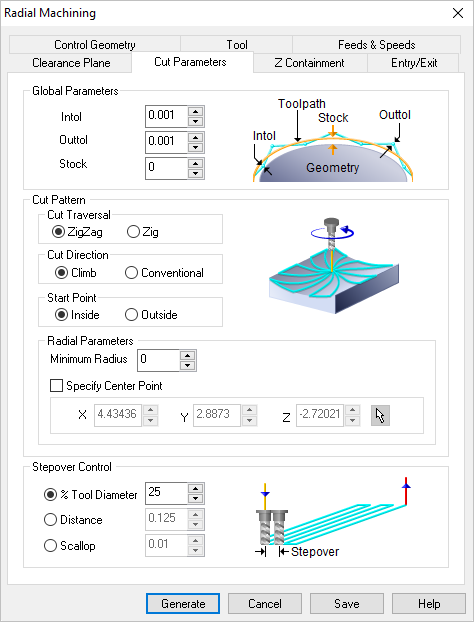Select the Cut Parameters tab
Viewport: 474px width, 622px height.
click(x=190, y=62)
